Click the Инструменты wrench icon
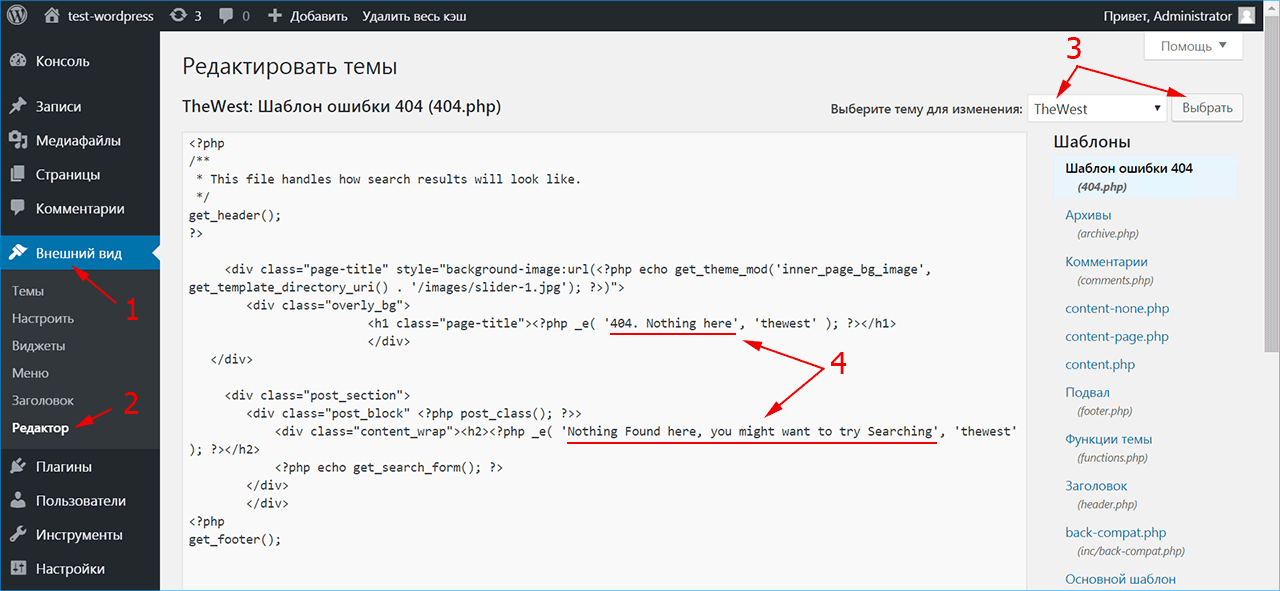The image size is (1280, 591). tap(18, 534)
